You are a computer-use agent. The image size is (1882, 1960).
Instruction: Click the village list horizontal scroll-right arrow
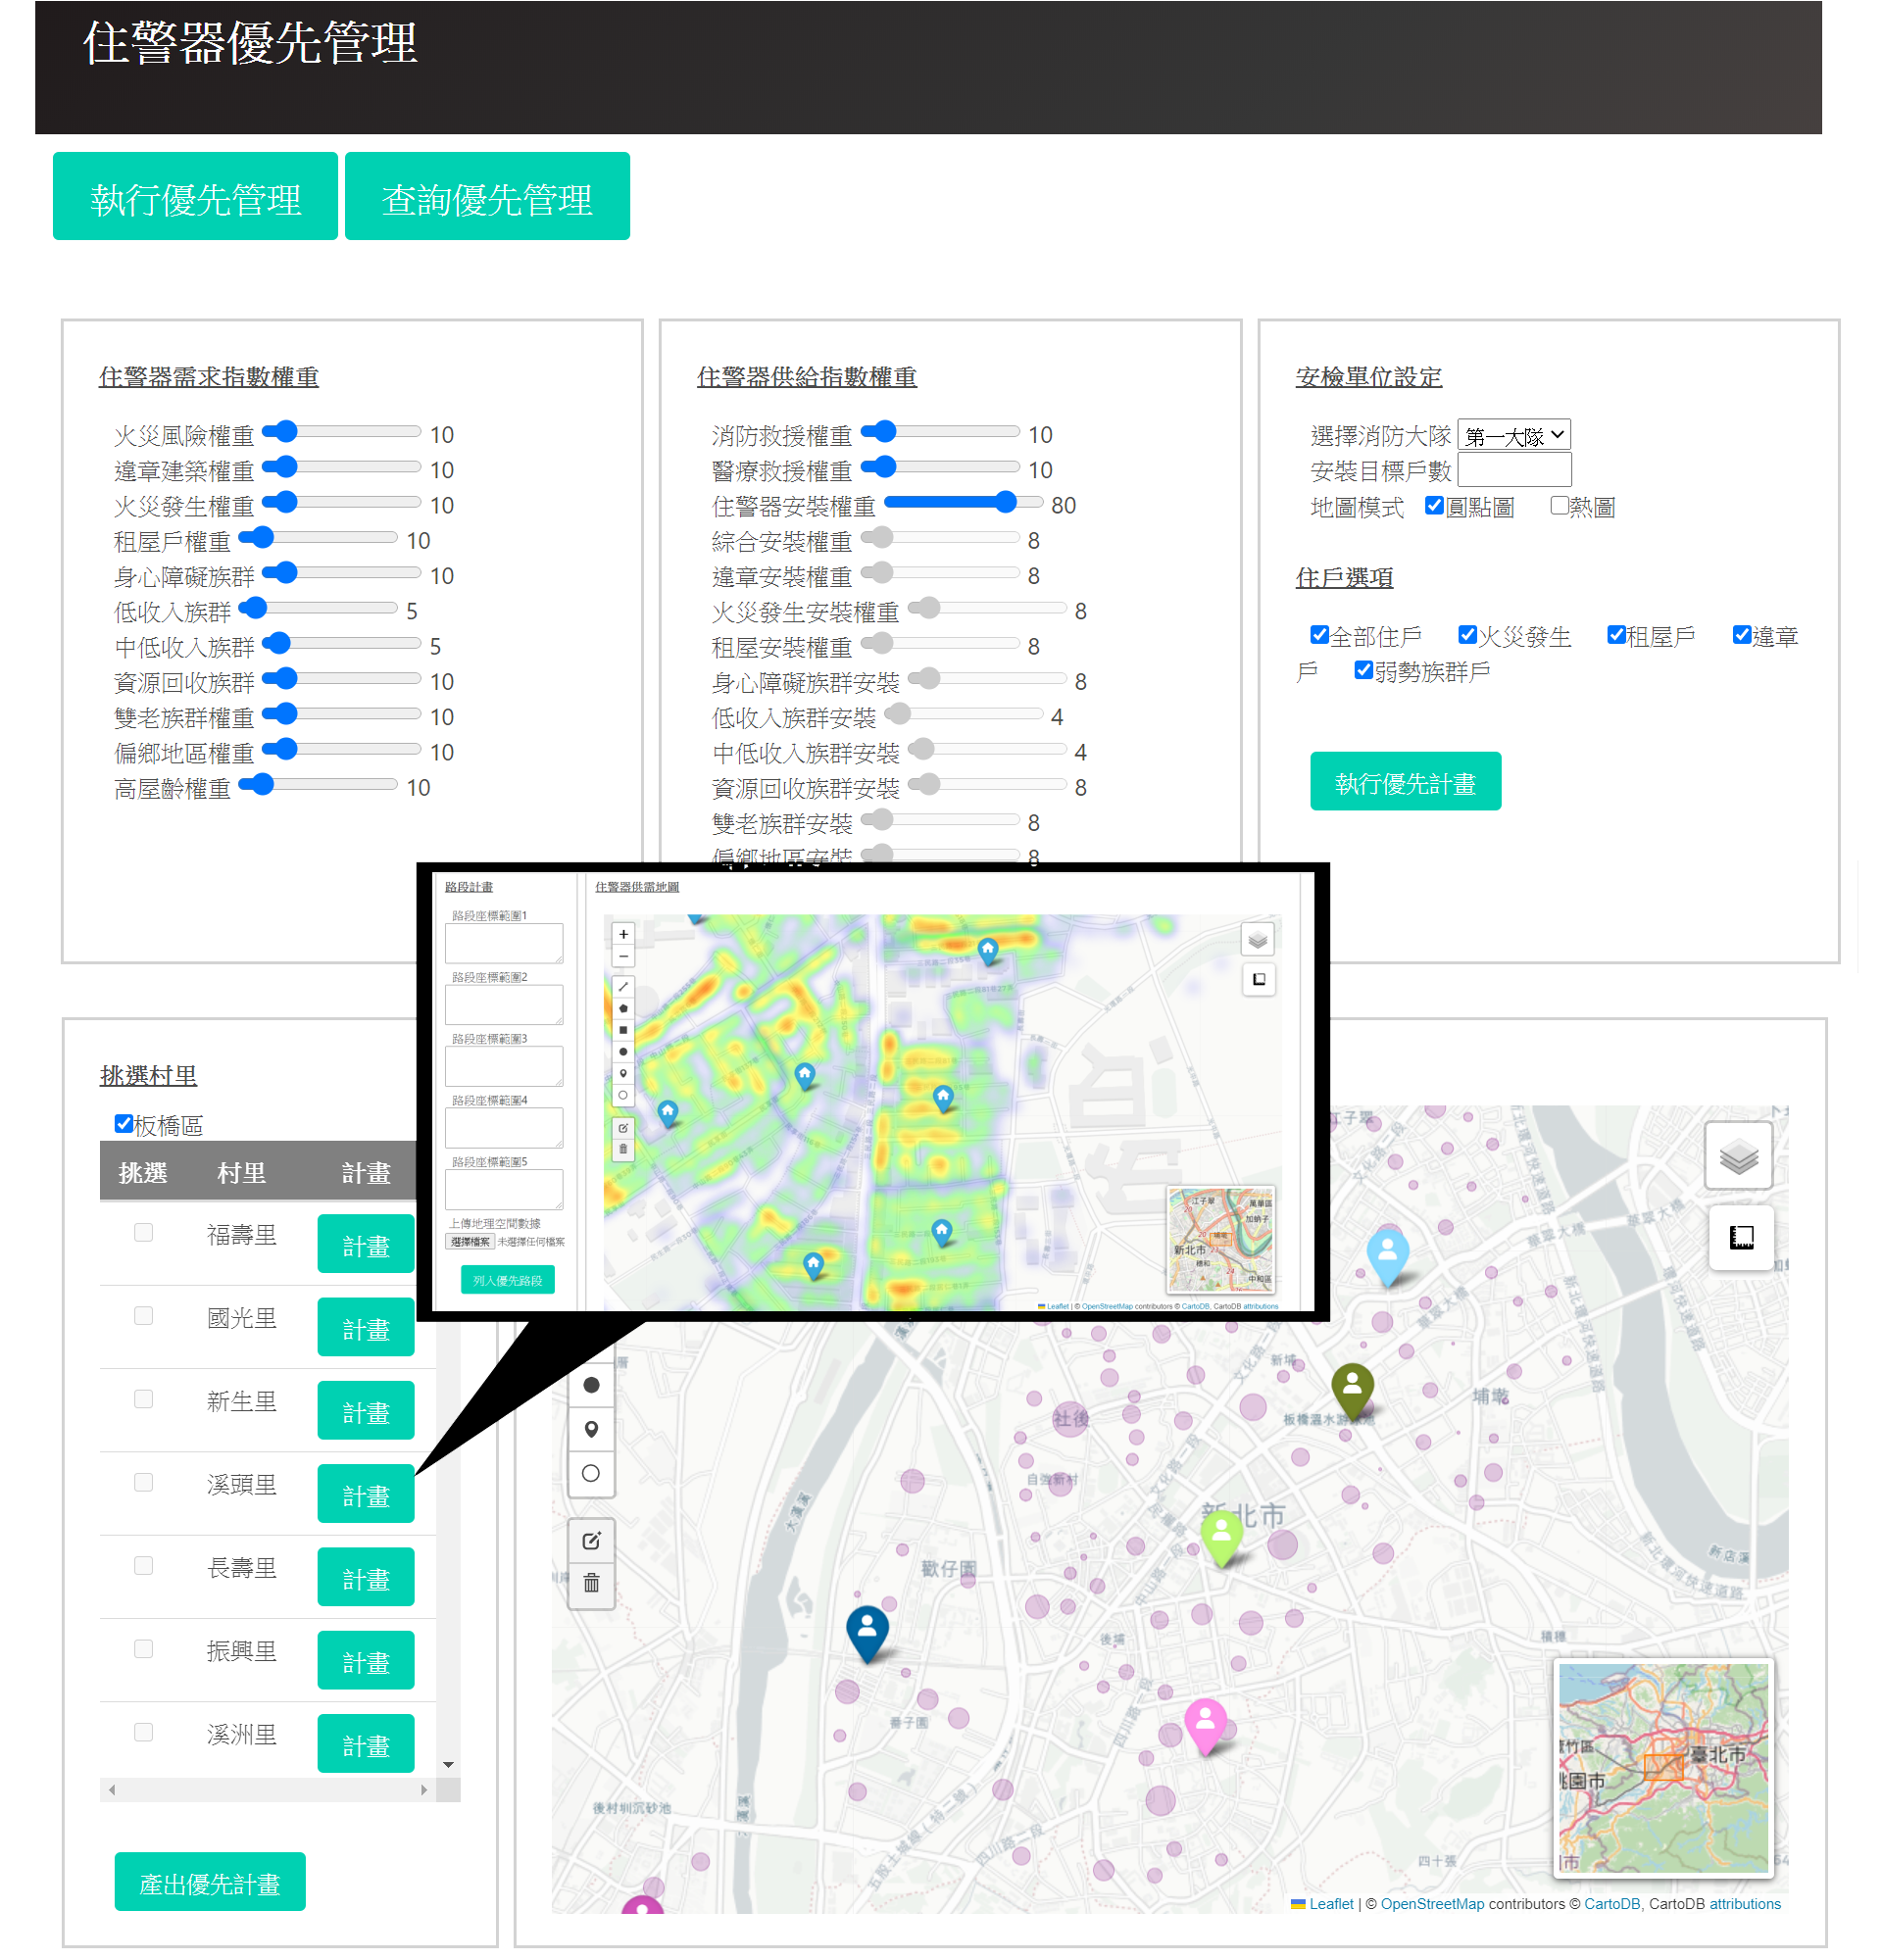tap(424, 1790)
